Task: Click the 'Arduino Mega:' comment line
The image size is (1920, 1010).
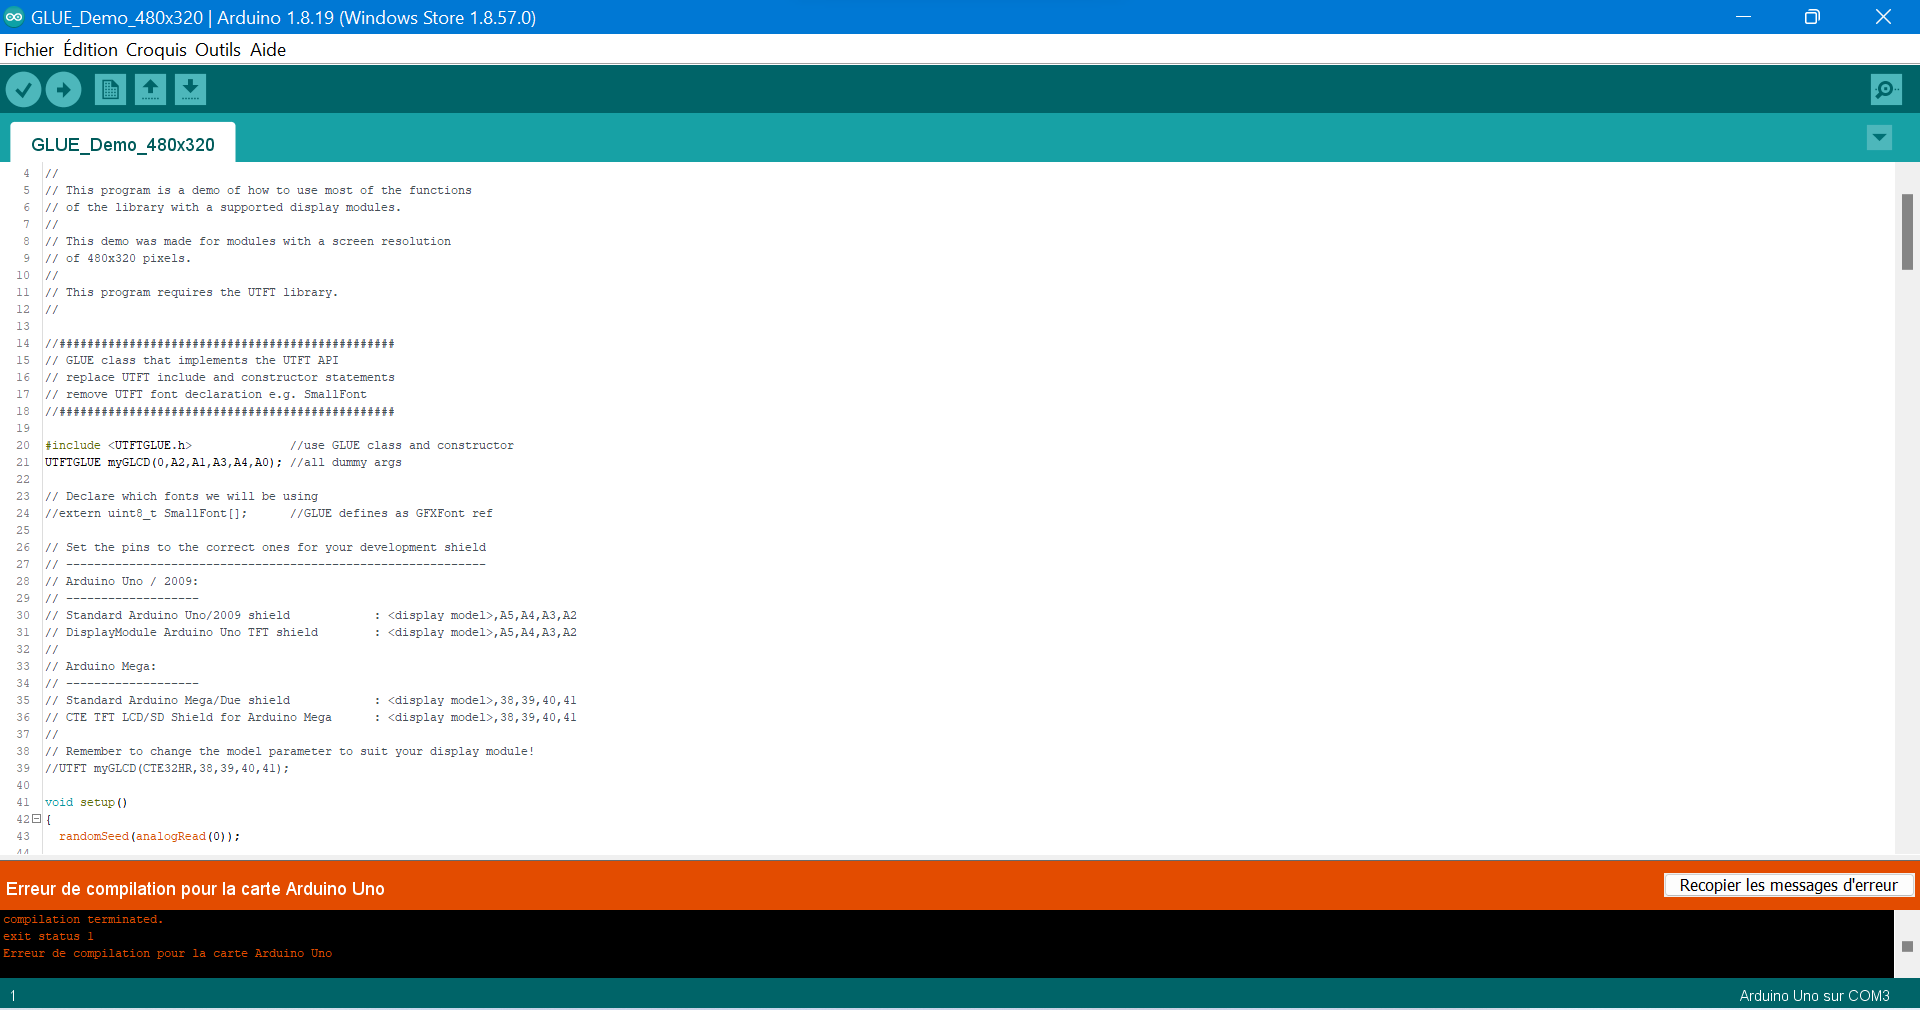Action: coord(101,667)
